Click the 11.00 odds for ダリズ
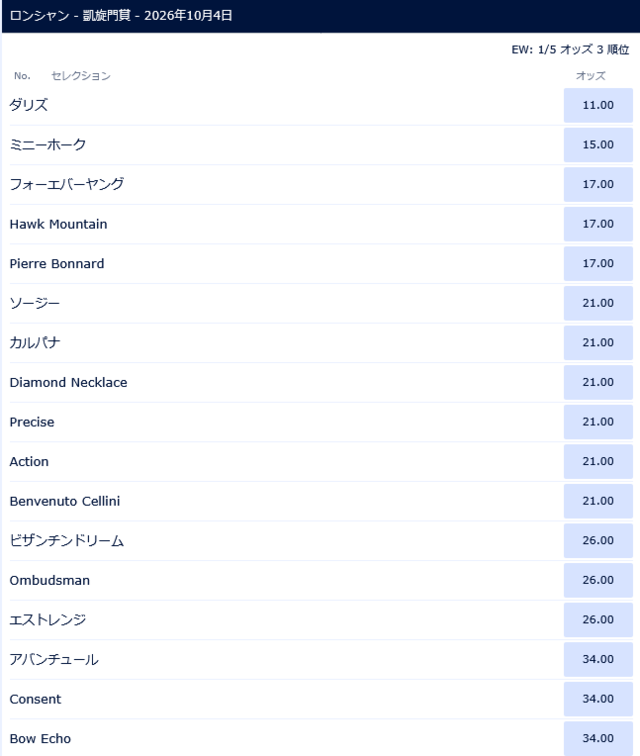 pyautogui.click(x=598, y=105)
